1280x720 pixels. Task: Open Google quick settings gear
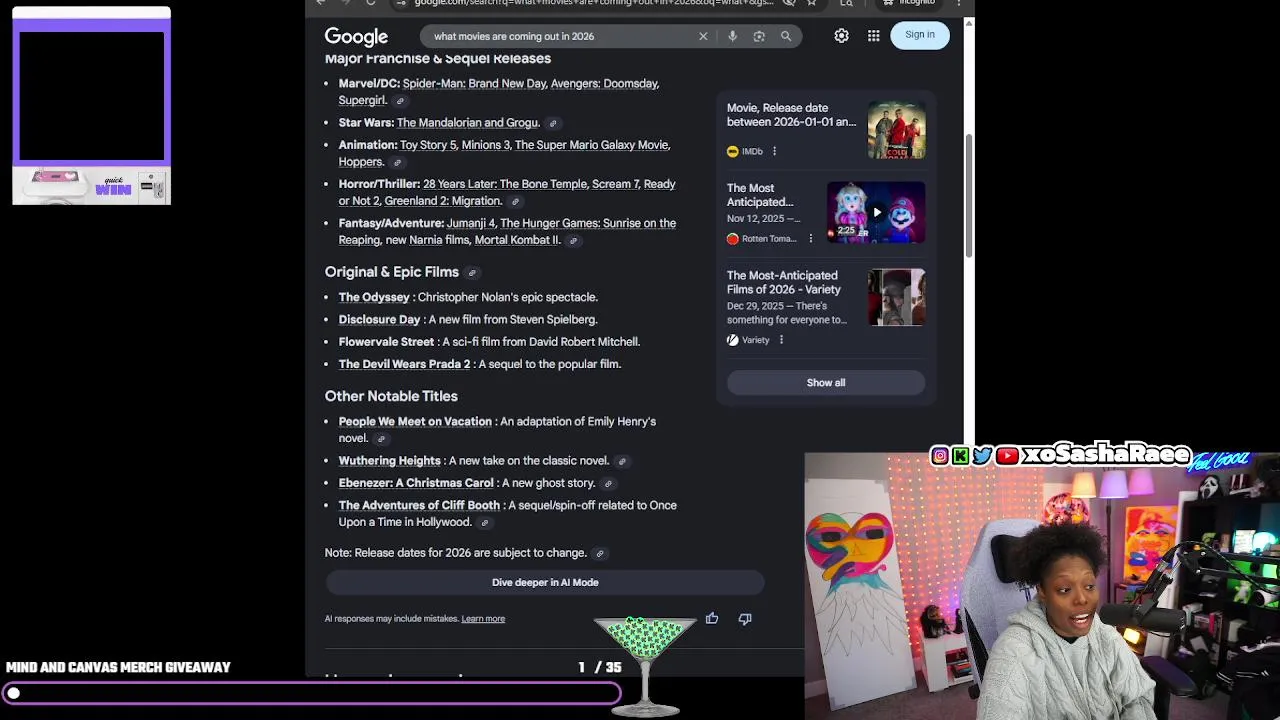[842, 36]
